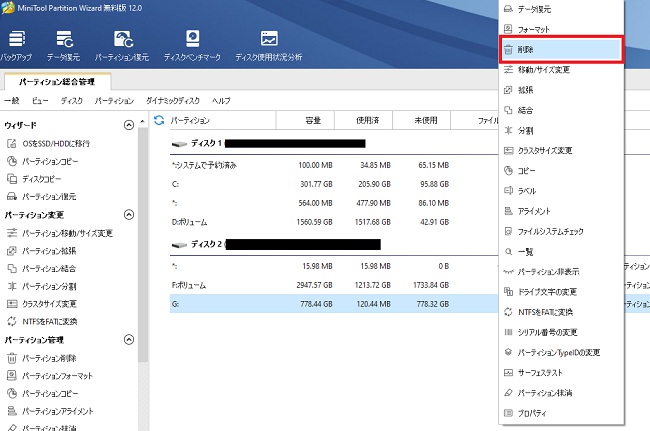Choose ラベル in the context menu
This screenshot has width=650, height=431.
point(562,191)
